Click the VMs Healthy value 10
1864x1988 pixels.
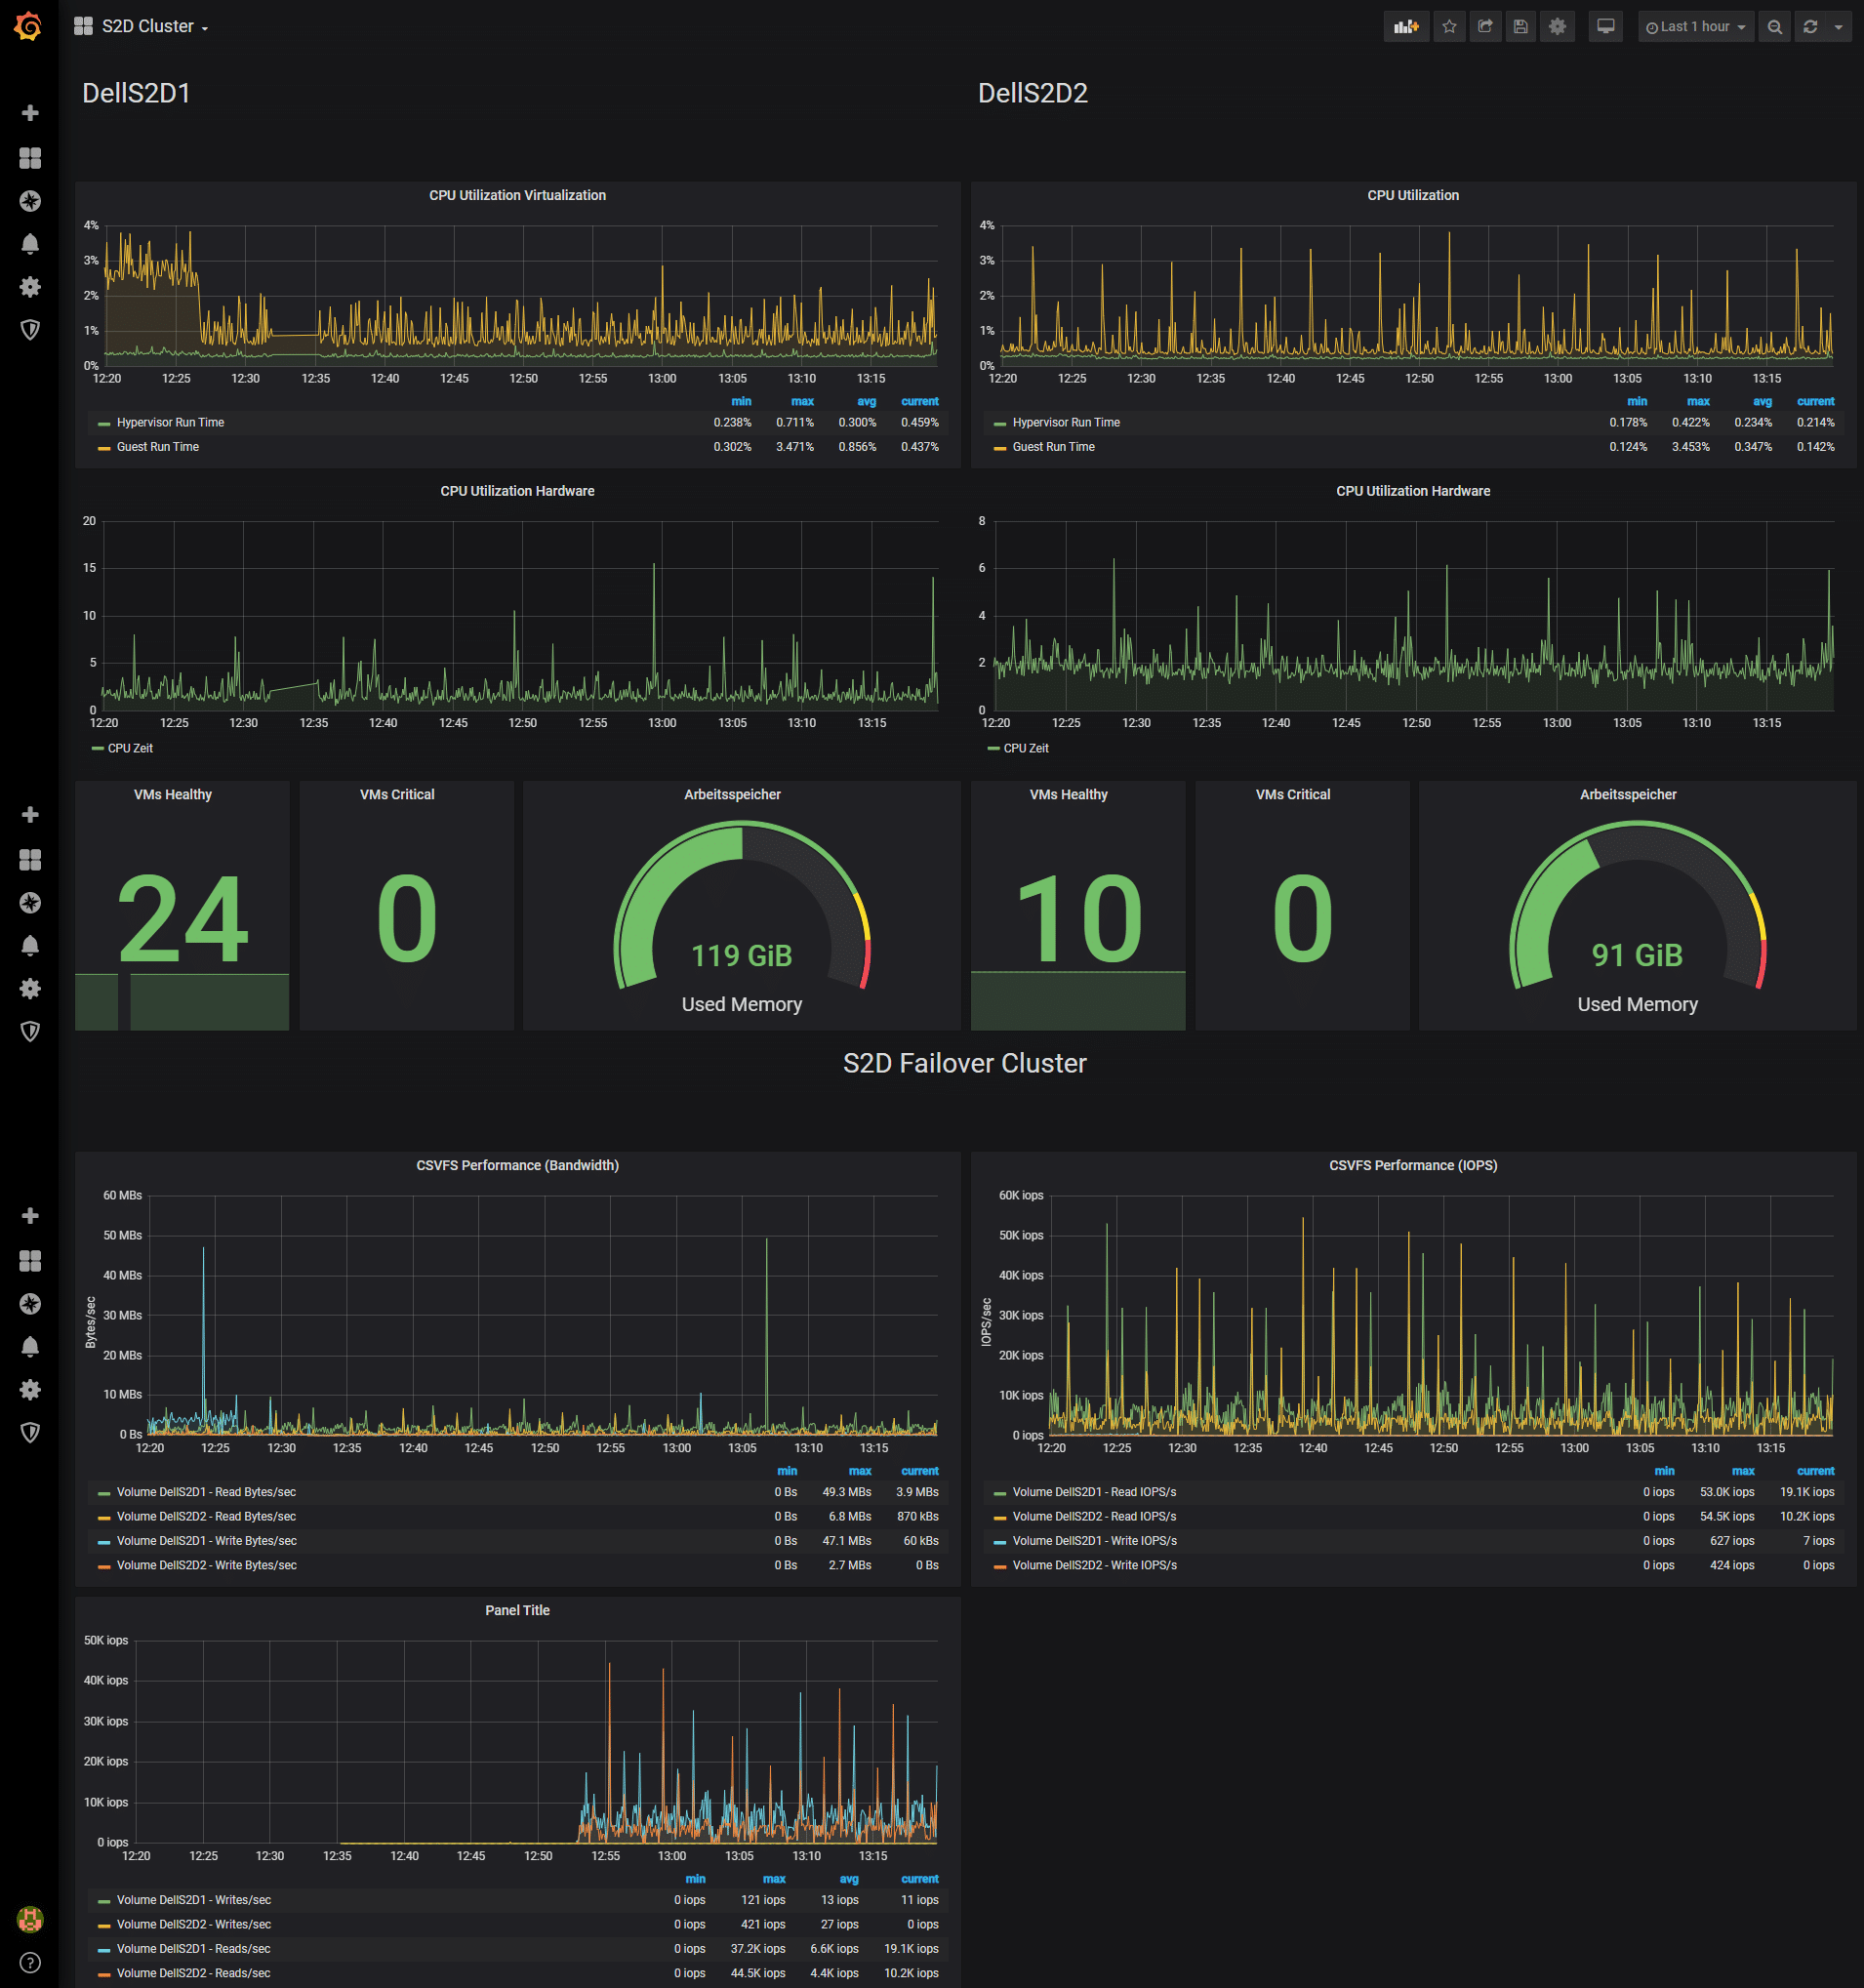1078,918
